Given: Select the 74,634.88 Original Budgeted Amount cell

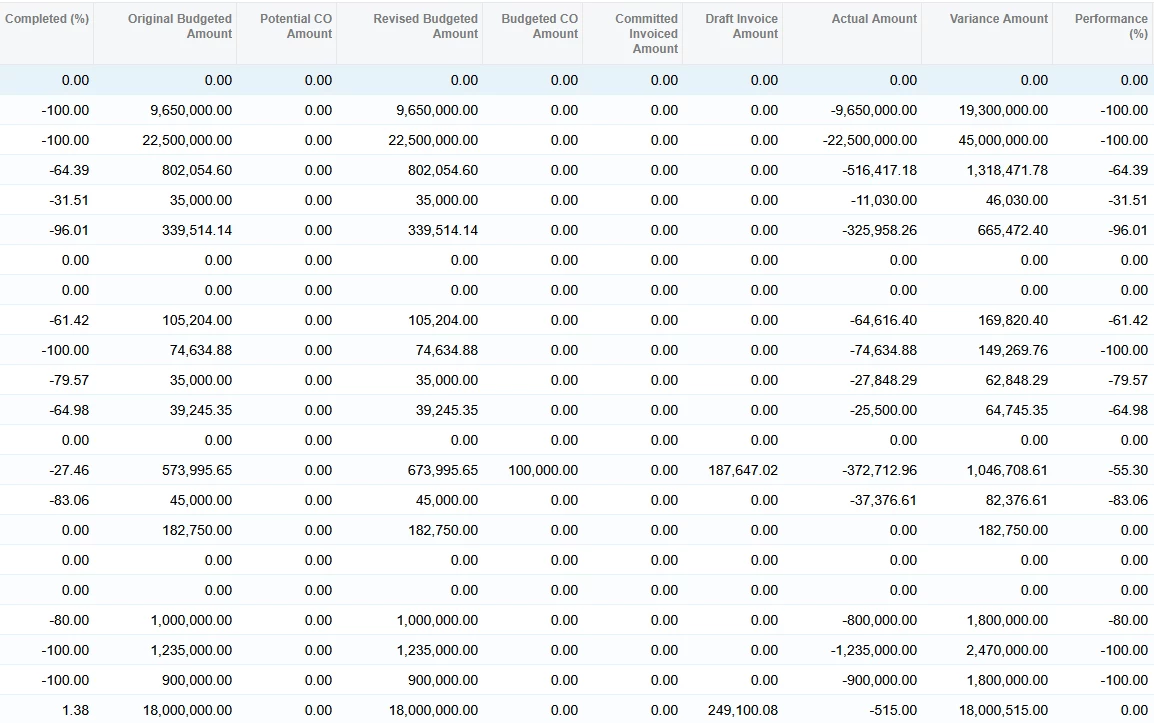Looking at the screenshot, I should (x=200, y=350).
